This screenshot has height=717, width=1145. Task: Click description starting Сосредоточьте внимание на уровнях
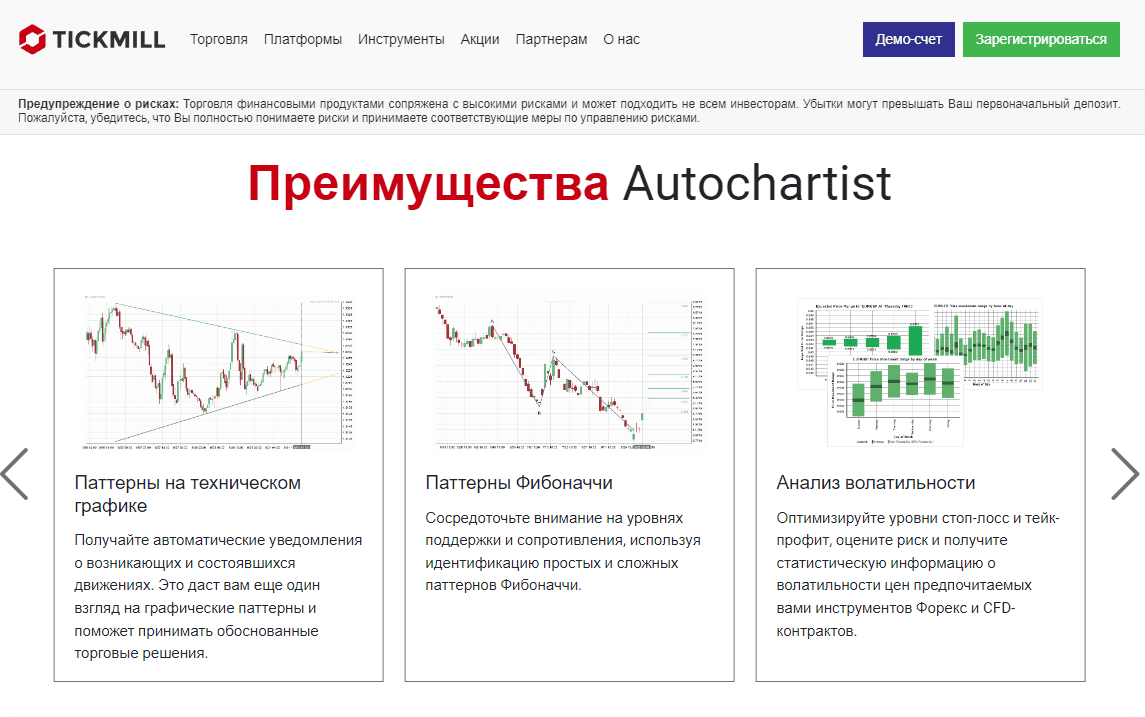(563, 551)
